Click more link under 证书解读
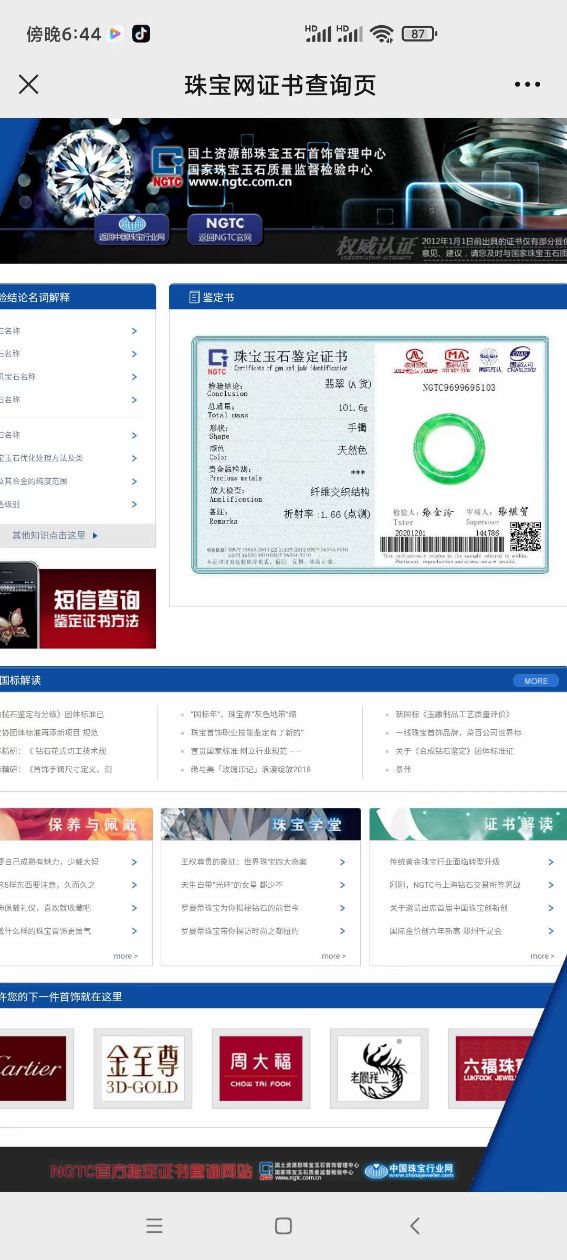The image size is (567, 1260). (x=542, y=956)
